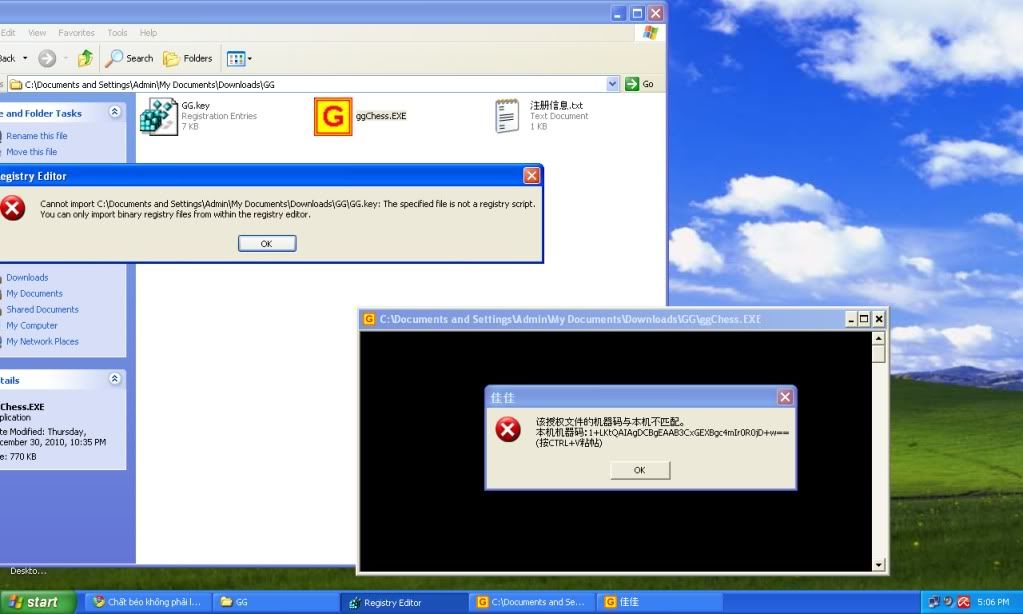This screenshot has height=614, width=1023.
Task: Switch to the 佳佳 taskbar item
Action: coord(659,602)
